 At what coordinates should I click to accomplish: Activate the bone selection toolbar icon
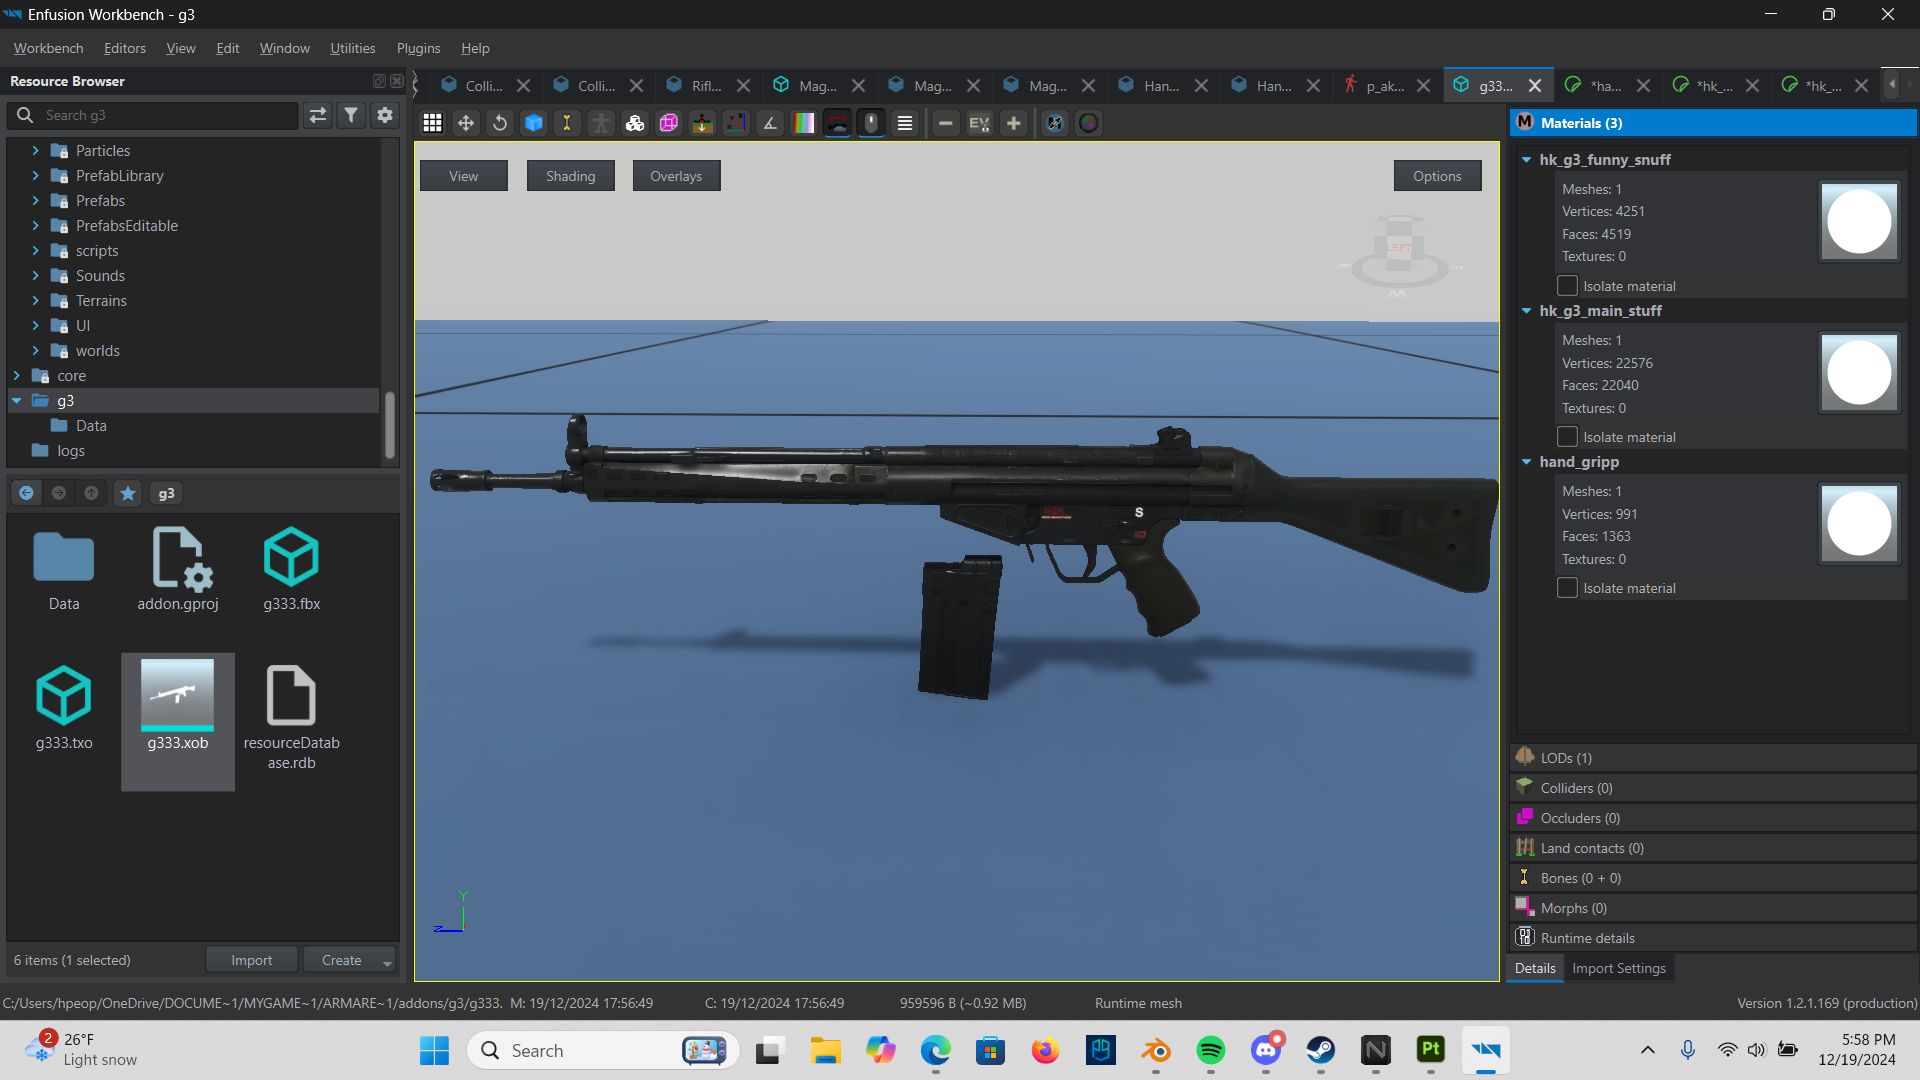tap(567, 123)
